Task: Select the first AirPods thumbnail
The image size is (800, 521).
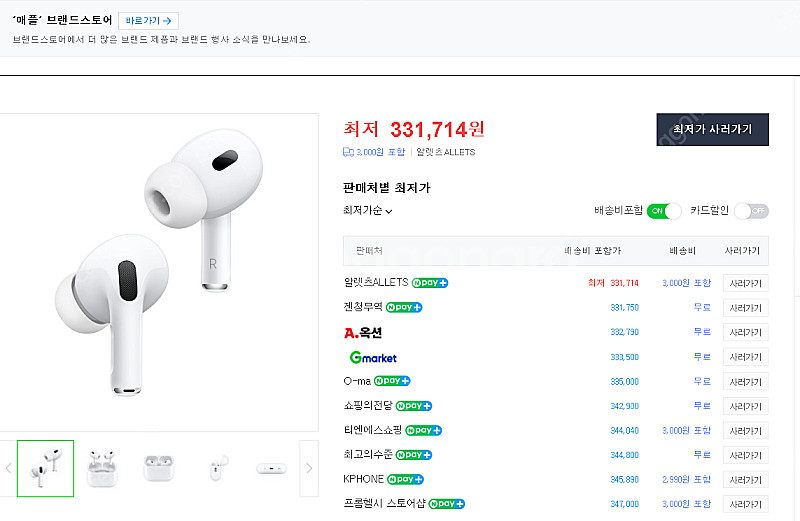Action: tap(45, 468)
